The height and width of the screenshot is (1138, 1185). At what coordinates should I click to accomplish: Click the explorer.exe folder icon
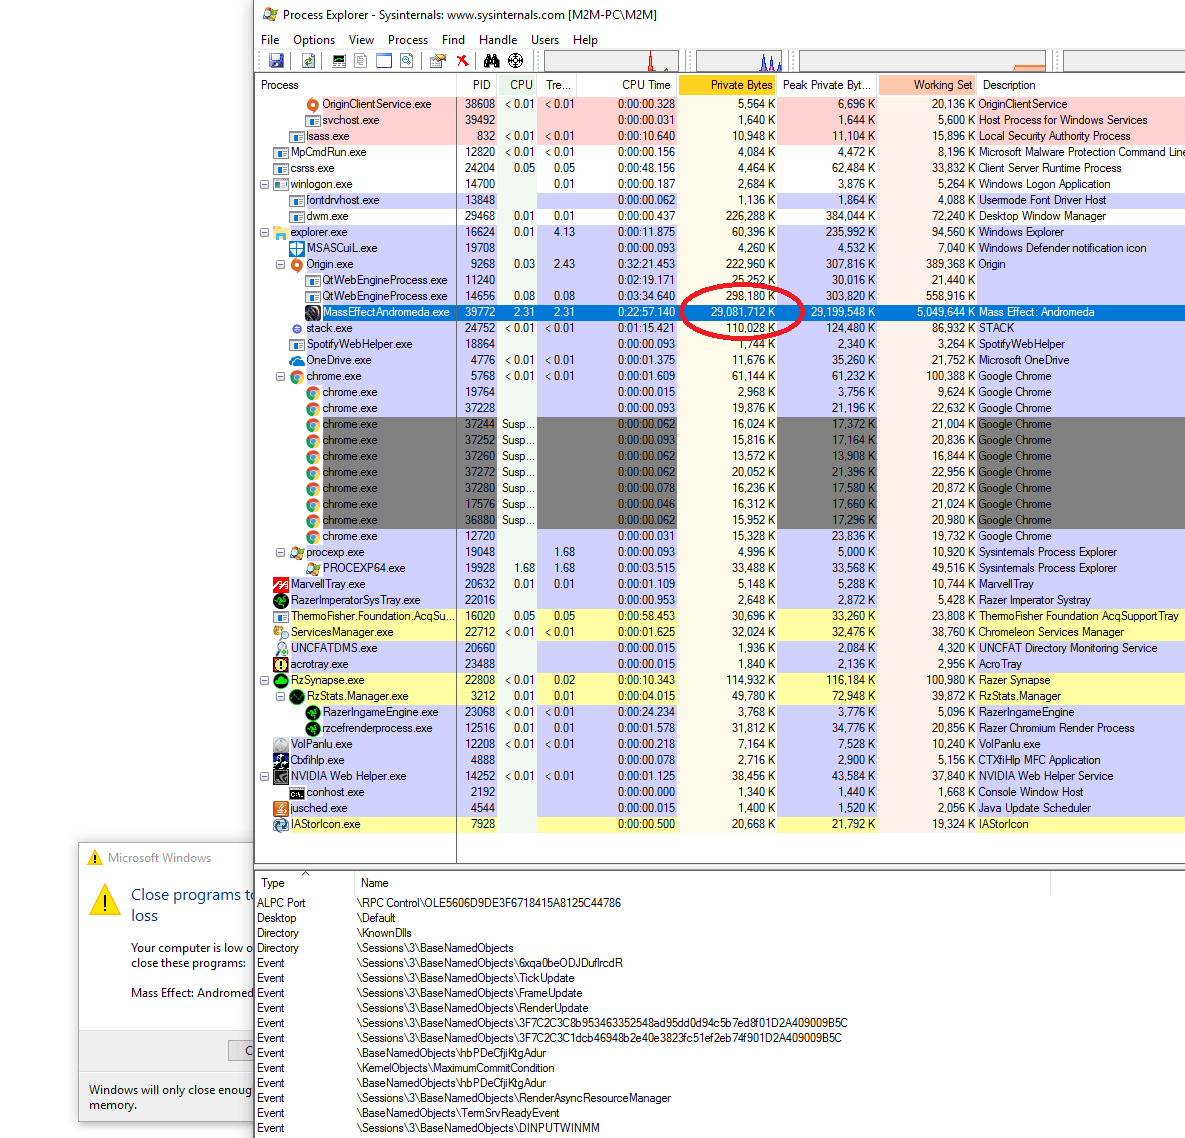pyautogui.click(x=281, y=233)
